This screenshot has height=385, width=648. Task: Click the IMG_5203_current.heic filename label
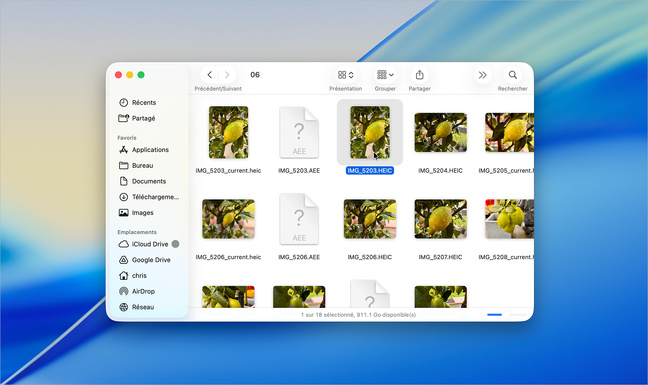click(x=228, y=170)
